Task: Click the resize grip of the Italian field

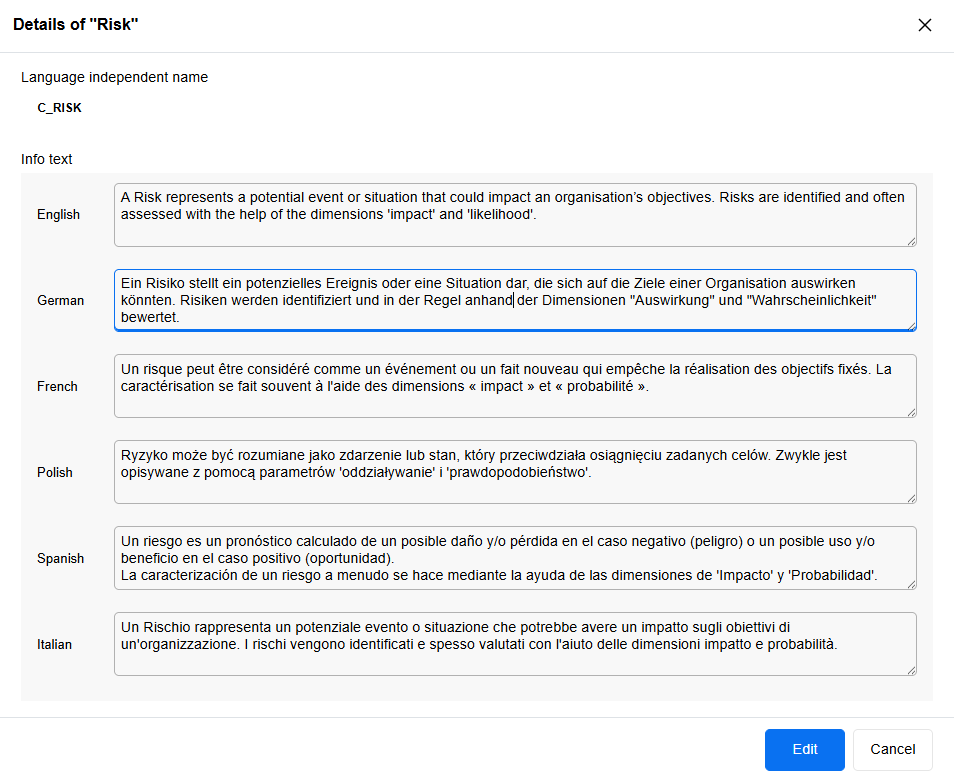Action: coord(911,672)
